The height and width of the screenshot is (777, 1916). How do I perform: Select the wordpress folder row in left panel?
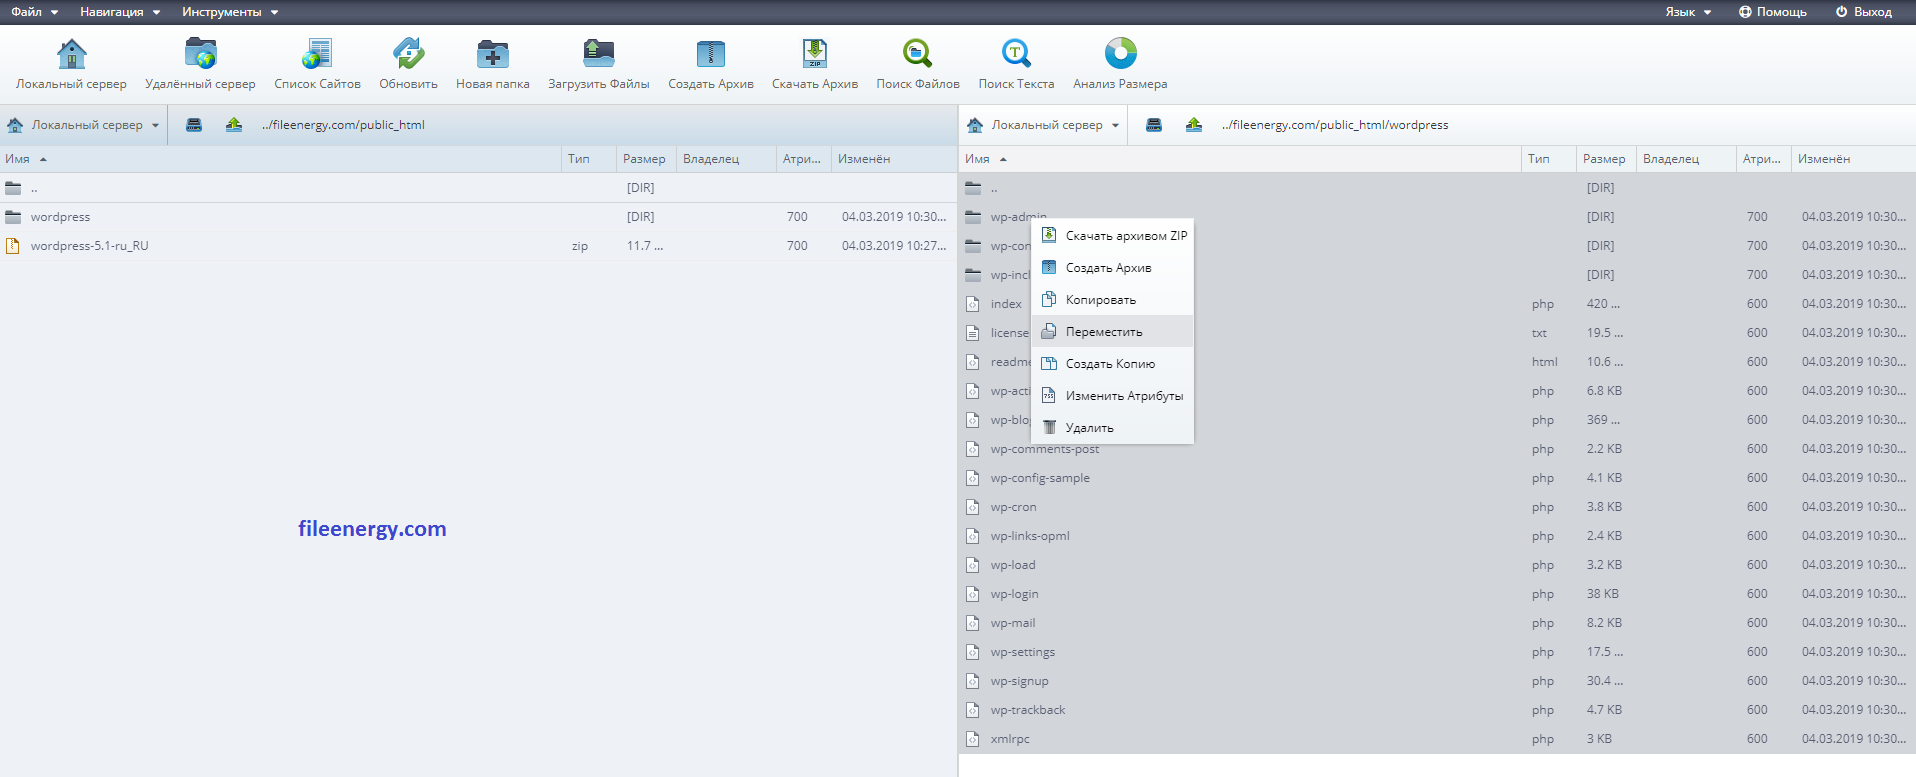point(478,217)
